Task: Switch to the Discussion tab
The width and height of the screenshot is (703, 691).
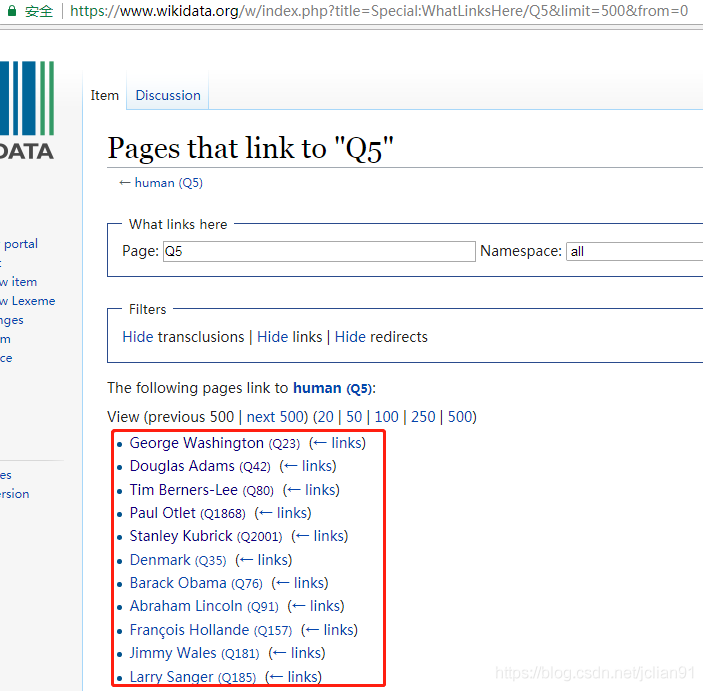Action: click(168, 95)
